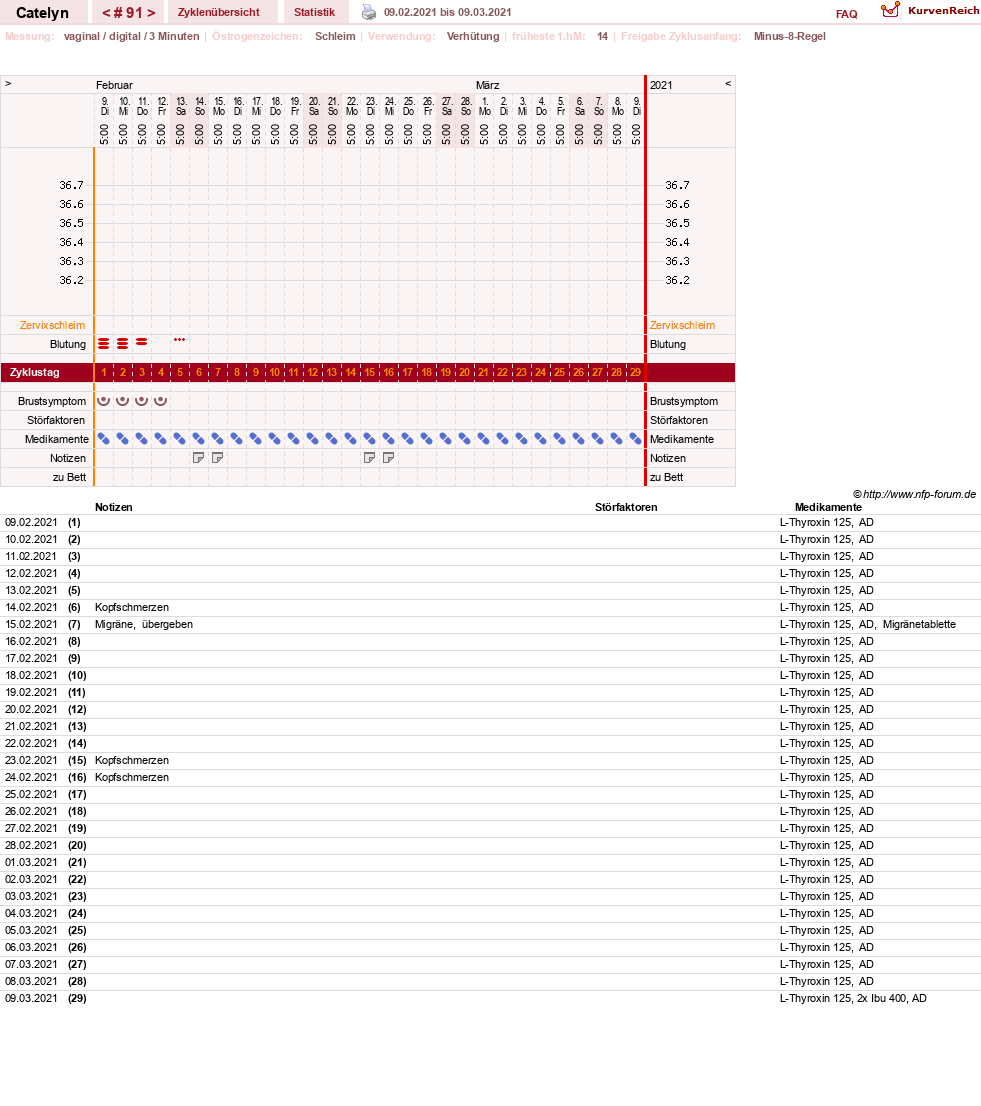Image resolution: width=981 pixels, height=1106 pixels.
Task: Click measurement value vaginal / digital / 3 Minuten
Action: [x=132, y=36]
